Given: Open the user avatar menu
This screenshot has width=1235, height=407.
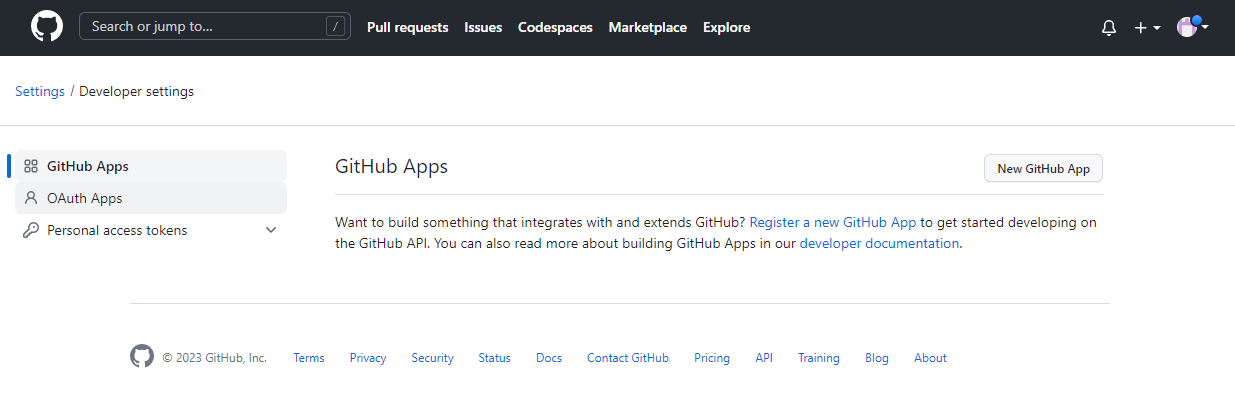Looking at the screenshot, I should (x=1193, y=27).
